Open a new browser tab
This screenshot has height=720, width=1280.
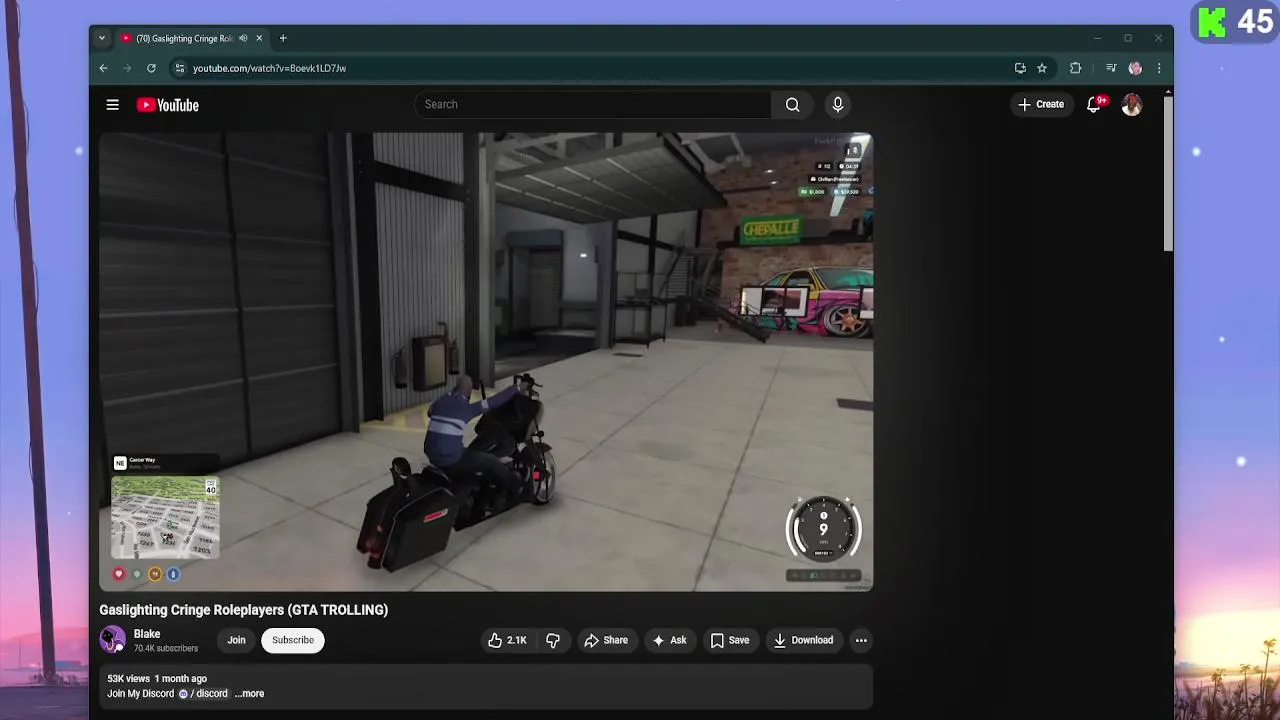tap(283, 38)
